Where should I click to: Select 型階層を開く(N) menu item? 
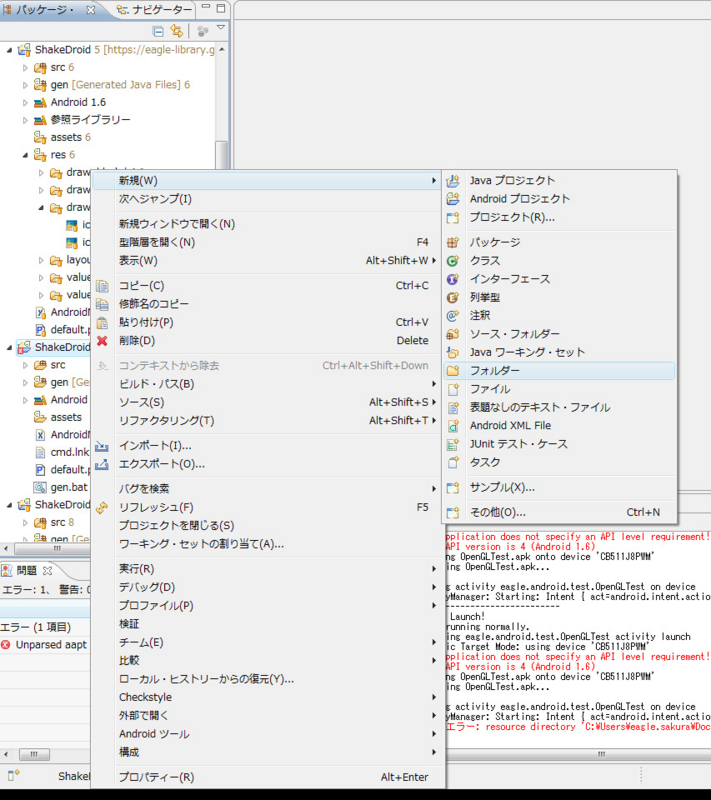[x=266, y=242]
